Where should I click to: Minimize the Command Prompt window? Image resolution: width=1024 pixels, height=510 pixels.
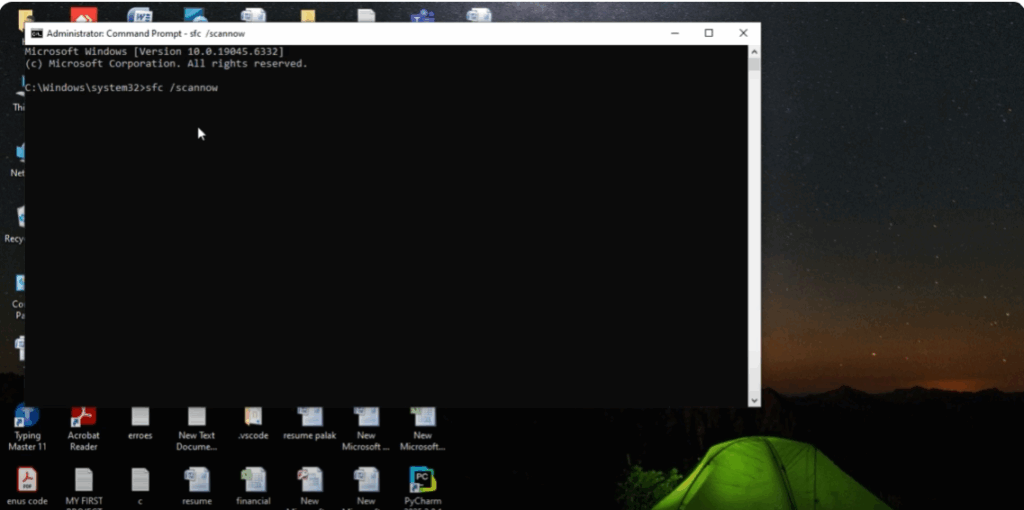(x=675, y=33)
